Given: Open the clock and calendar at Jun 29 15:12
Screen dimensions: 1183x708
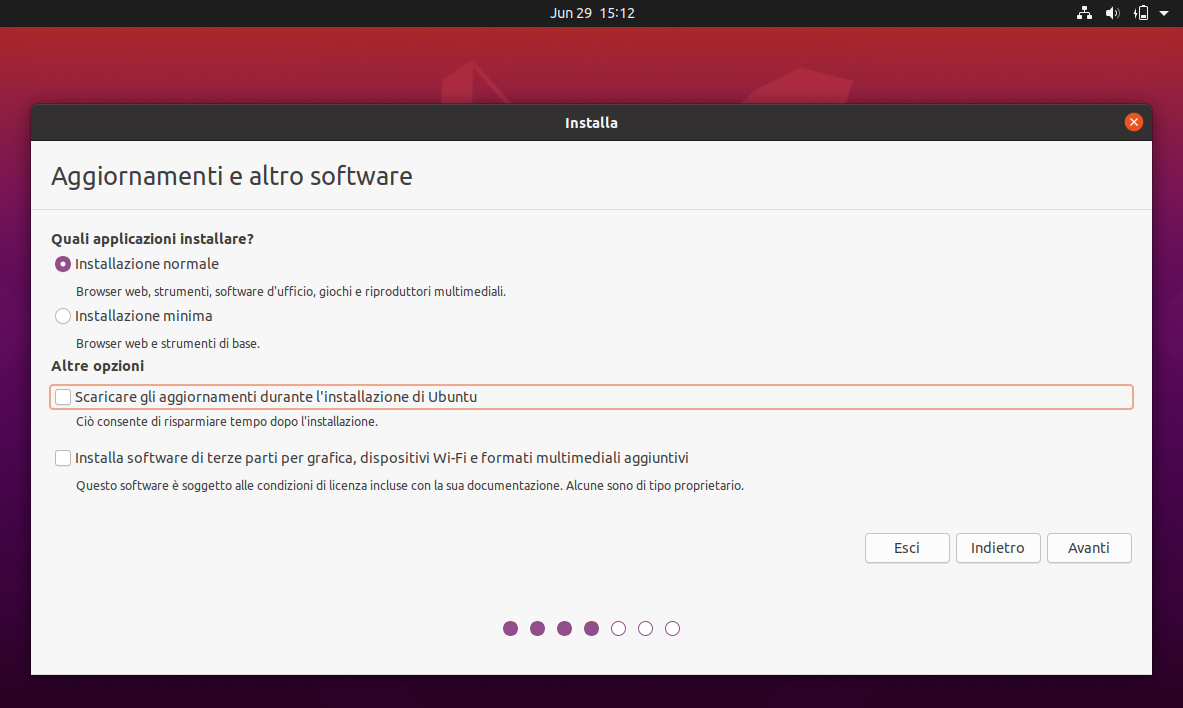Looking at the screenshot, I should tap(592, 13).
